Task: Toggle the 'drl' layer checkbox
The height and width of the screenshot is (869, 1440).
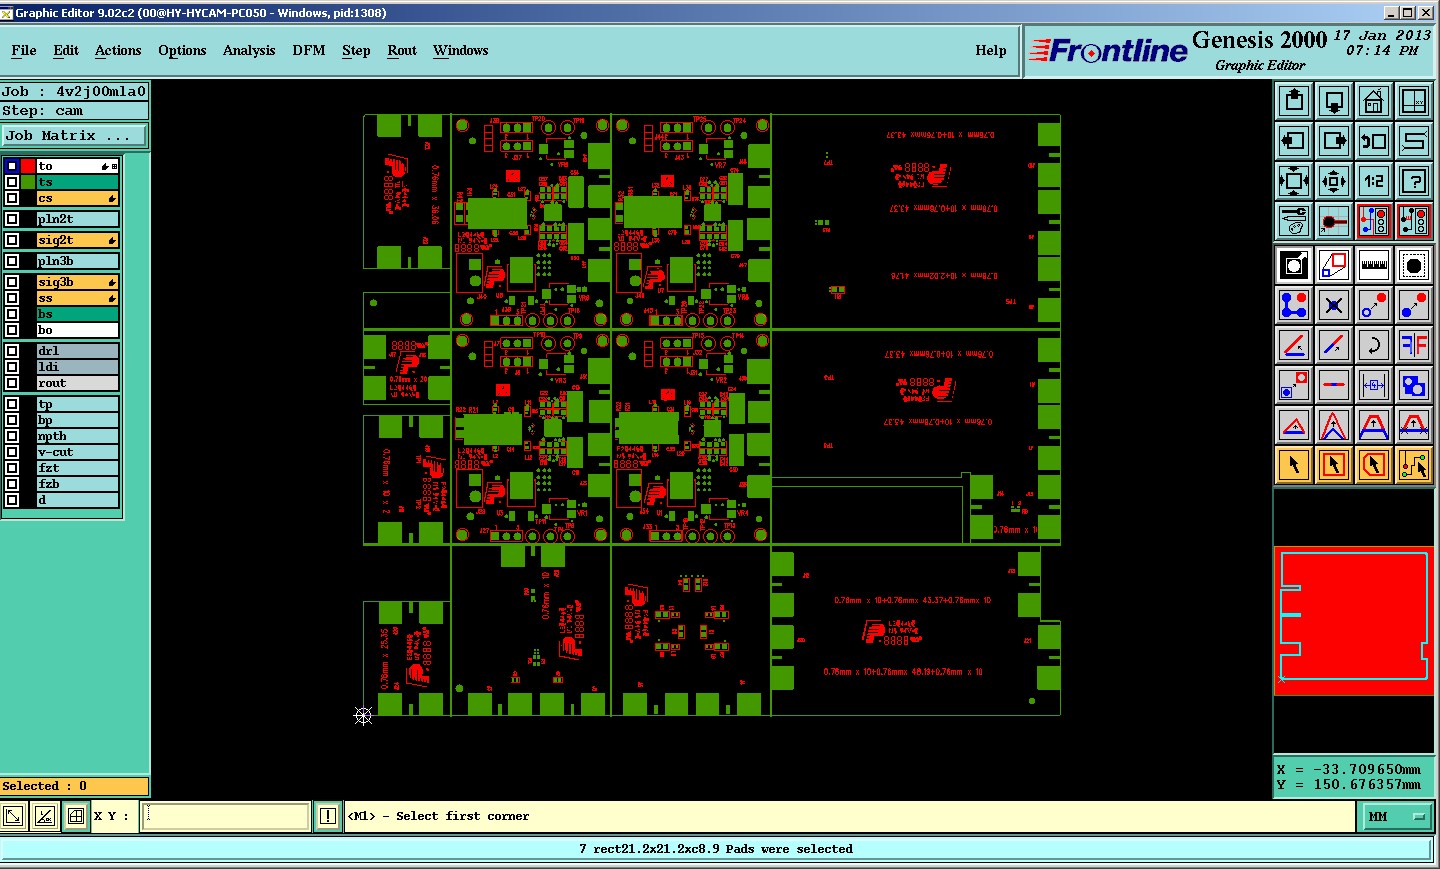Action: pyautogui.click(x=12, y=351)
